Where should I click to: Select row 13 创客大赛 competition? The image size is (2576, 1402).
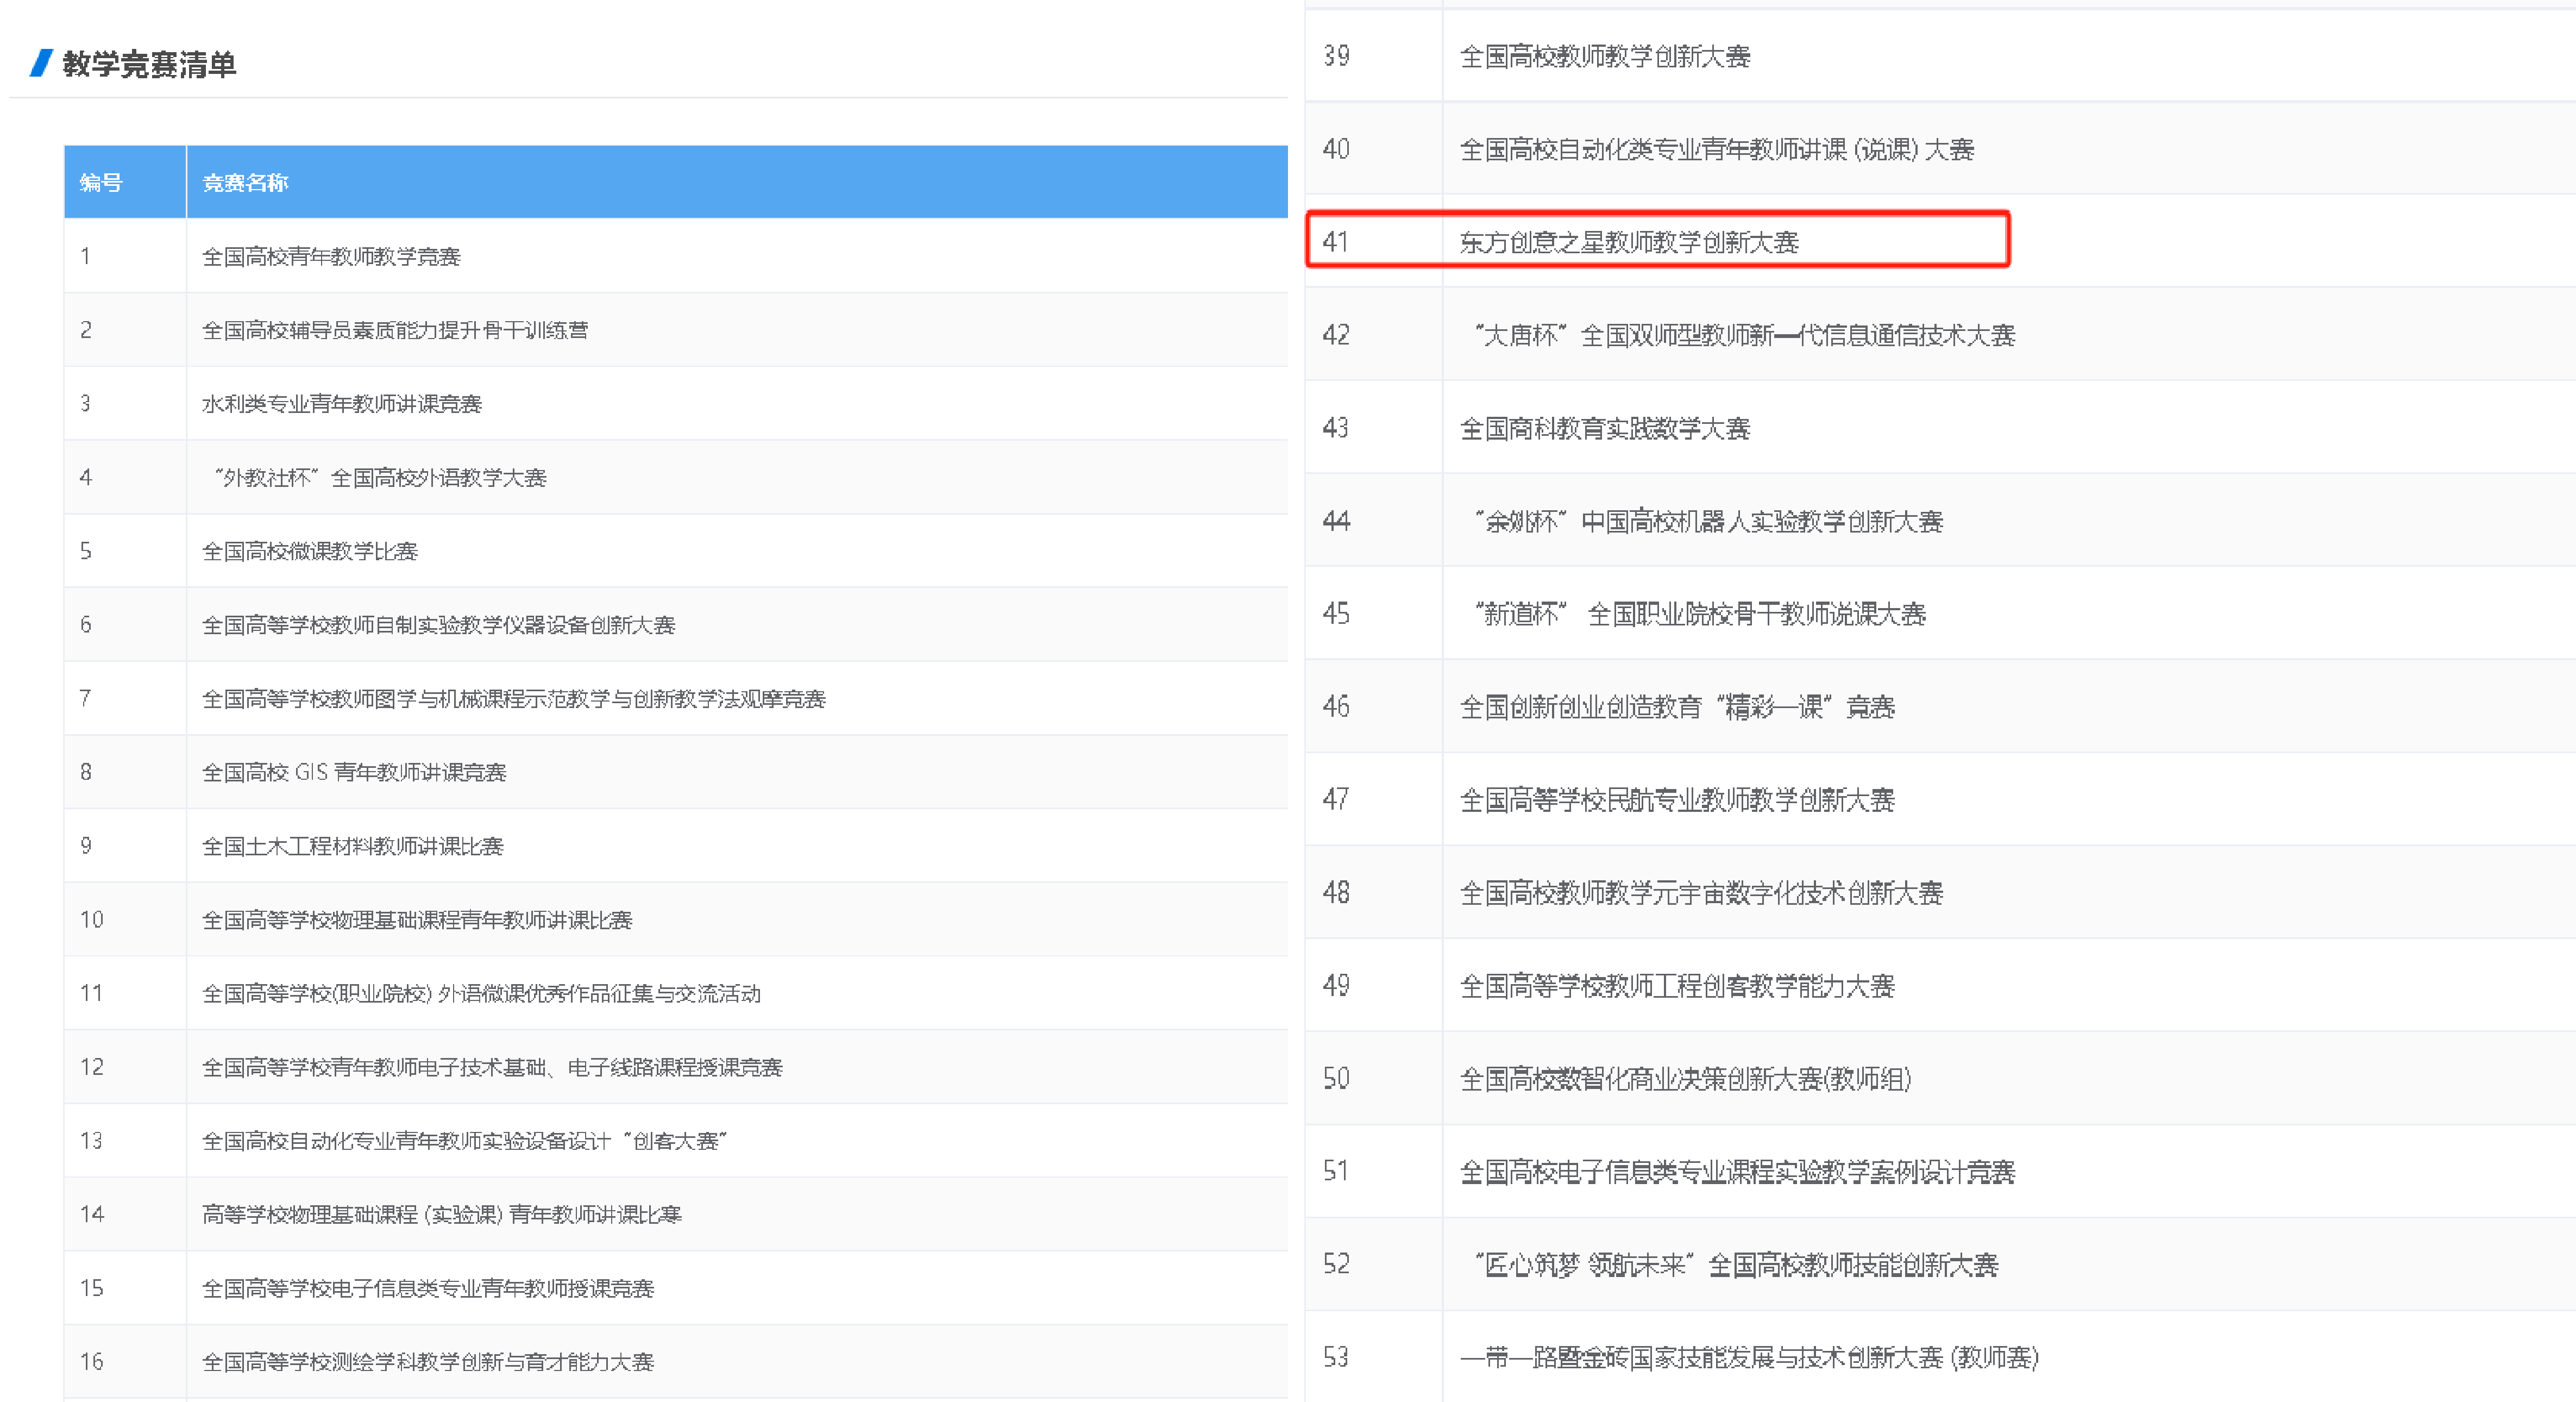point(465,1142)
